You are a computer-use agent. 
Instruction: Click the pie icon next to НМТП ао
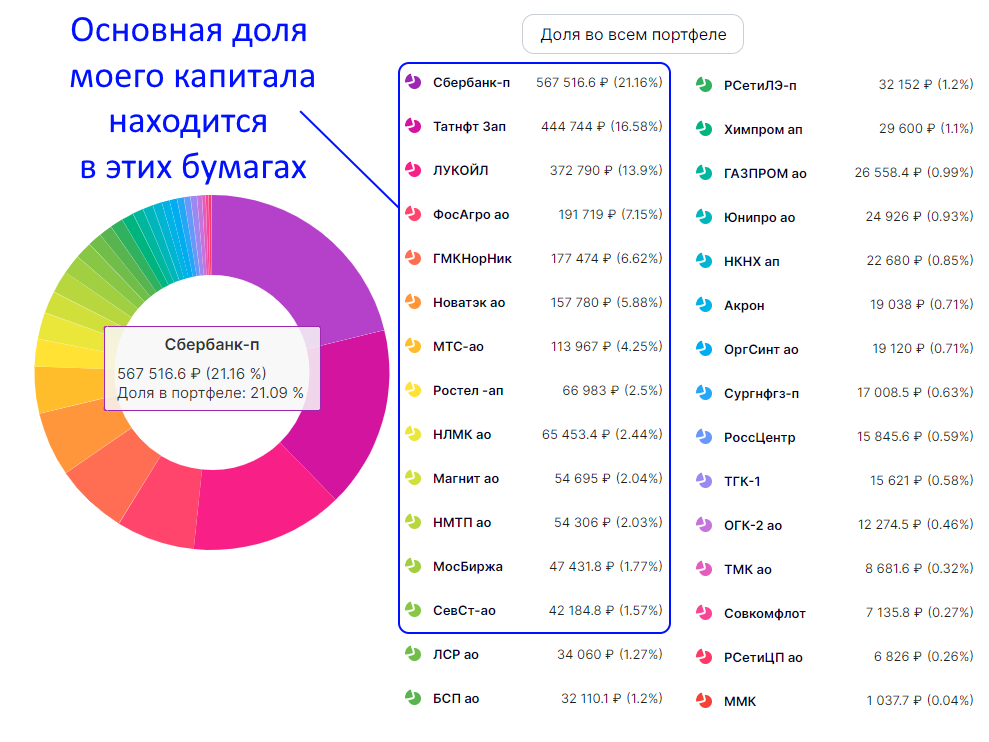pos(413,522)
